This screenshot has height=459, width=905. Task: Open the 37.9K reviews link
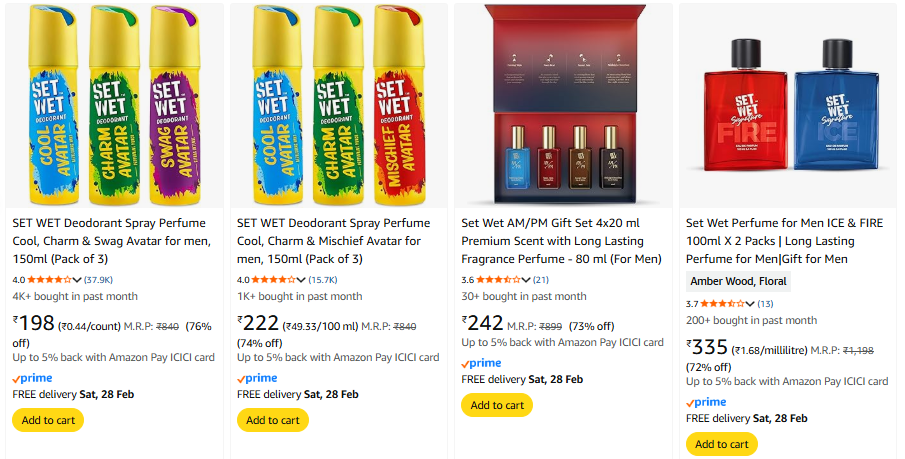pyautogui.click(x=98, y=279)
